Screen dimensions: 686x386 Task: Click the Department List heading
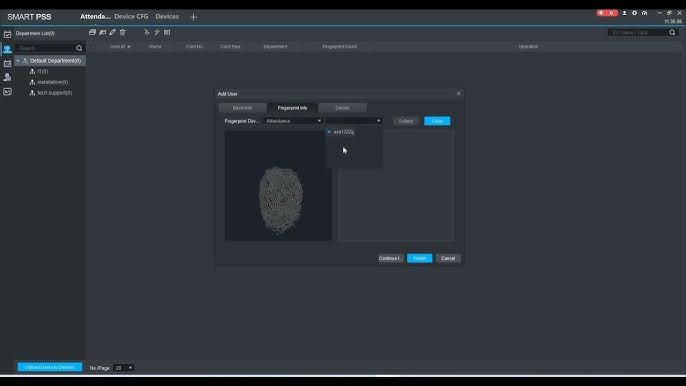pyautogui.click(x=35, y=33)
